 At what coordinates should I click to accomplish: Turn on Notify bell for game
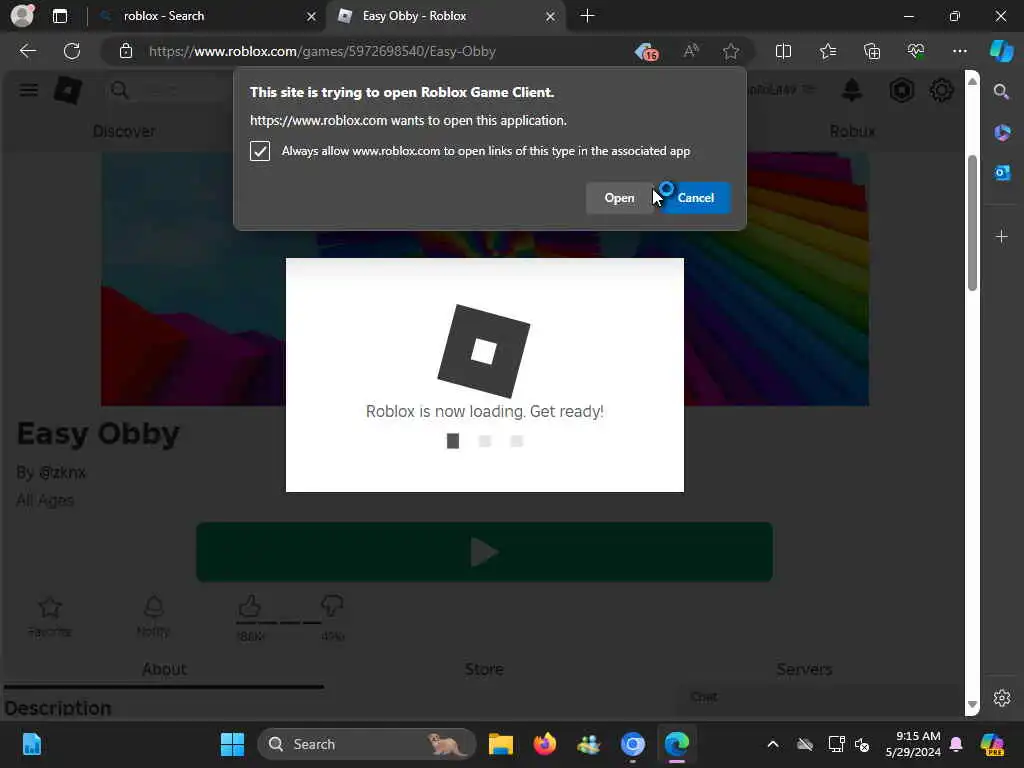tap(153, 616)
